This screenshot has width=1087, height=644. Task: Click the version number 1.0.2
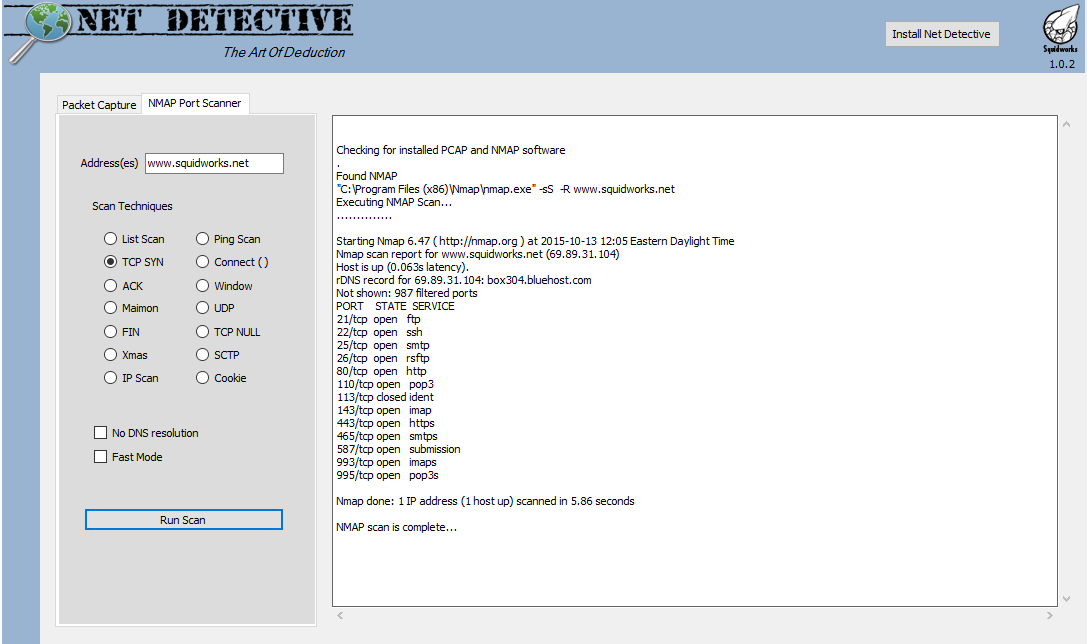1061,64
